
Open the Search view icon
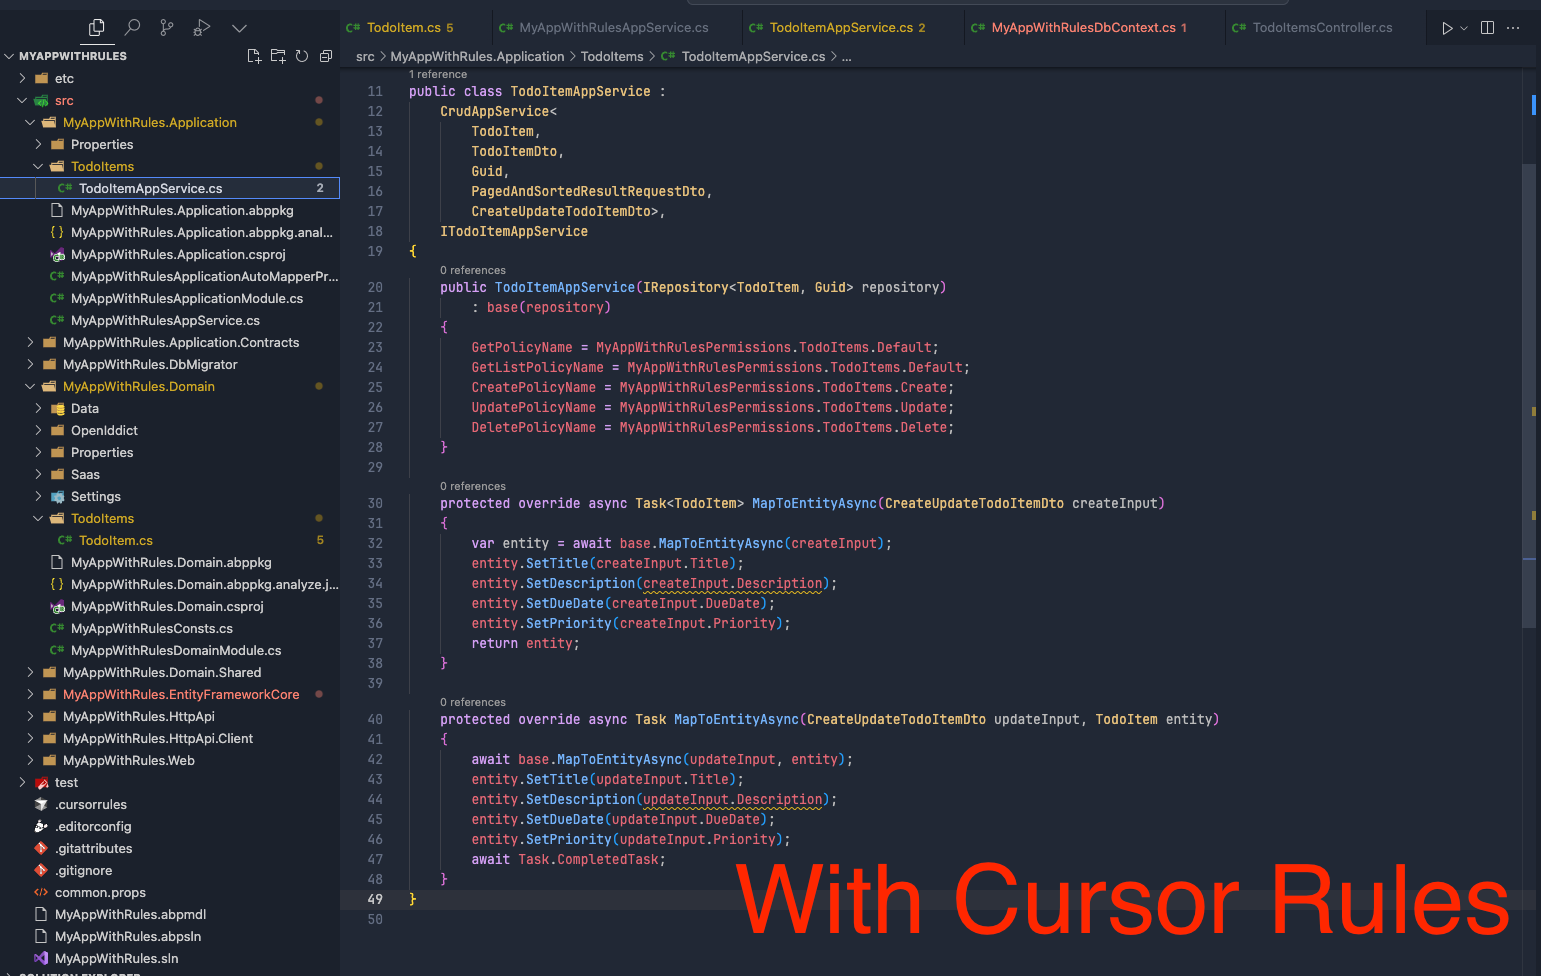point(132,28)
